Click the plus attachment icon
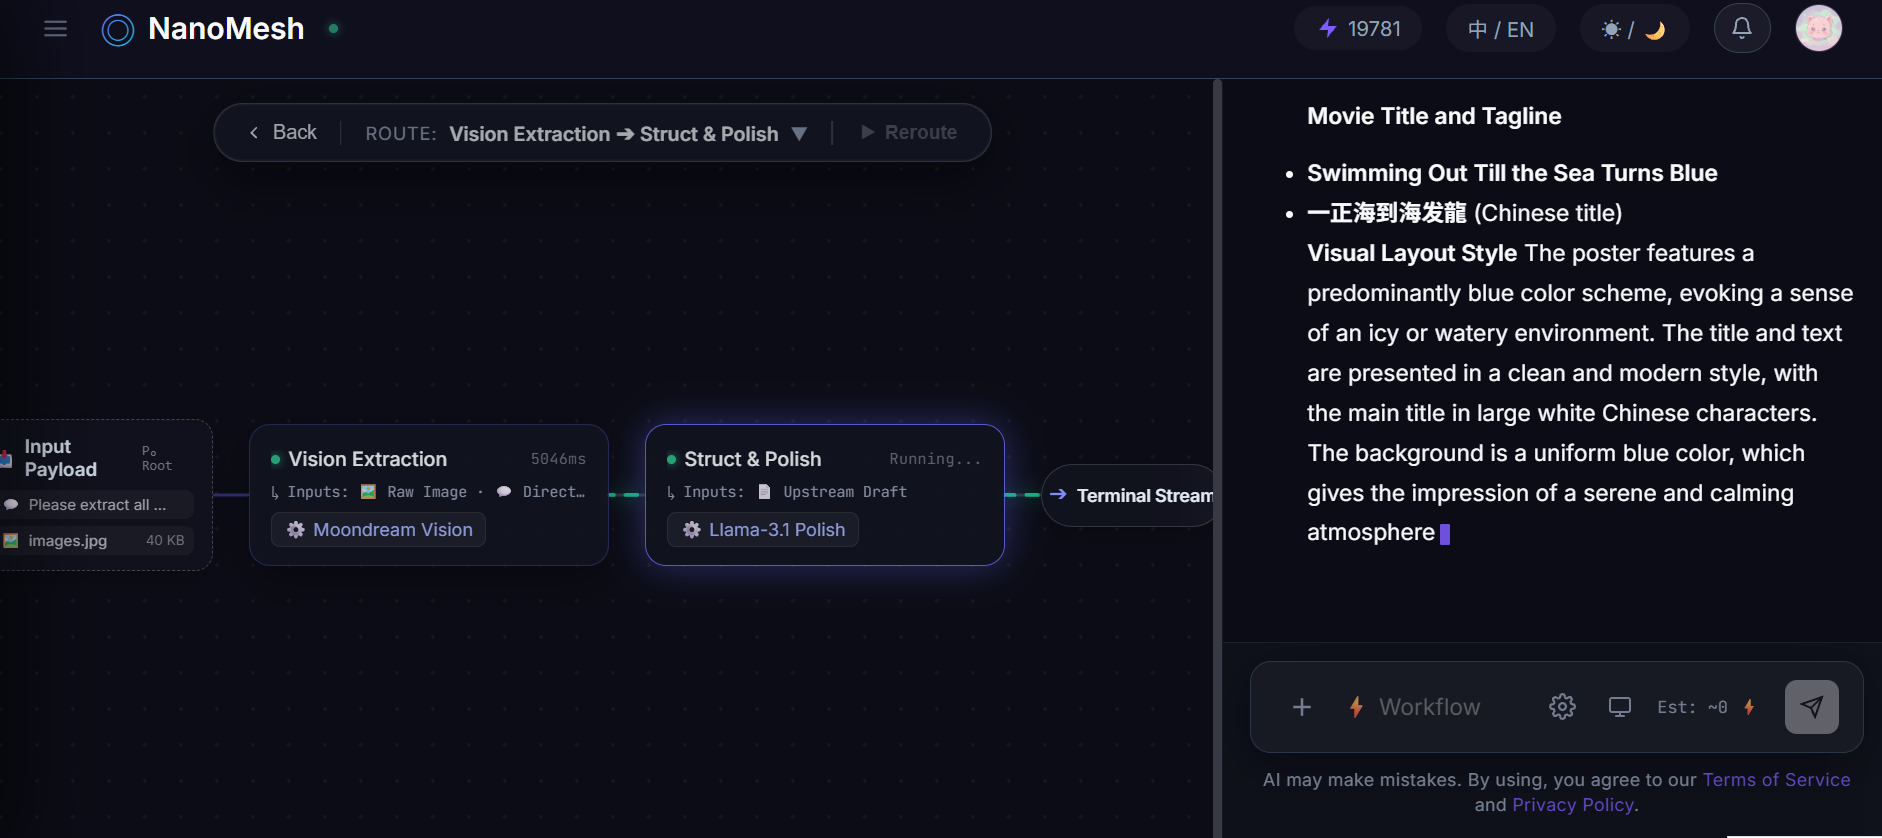 click(1302, 708)
